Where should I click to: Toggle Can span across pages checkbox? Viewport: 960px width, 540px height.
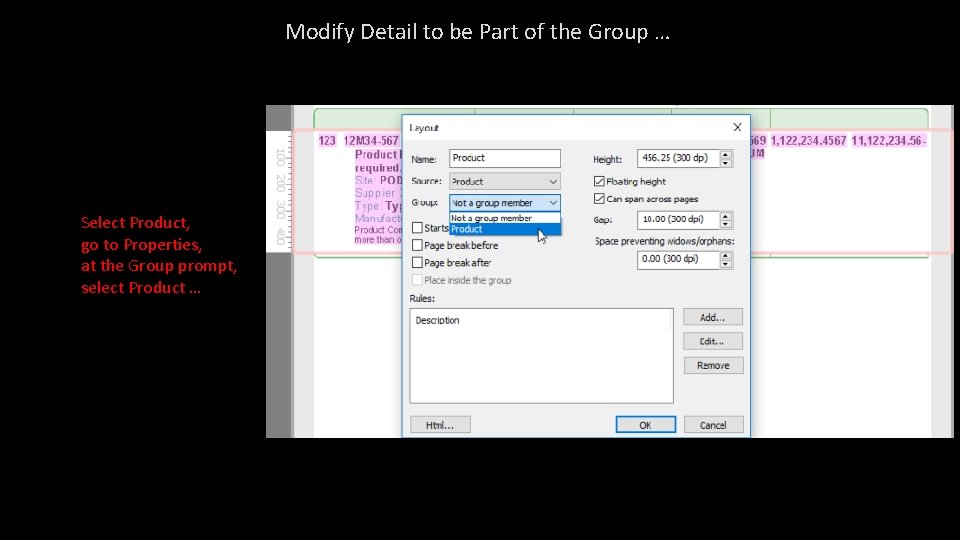tap(599, 199)
